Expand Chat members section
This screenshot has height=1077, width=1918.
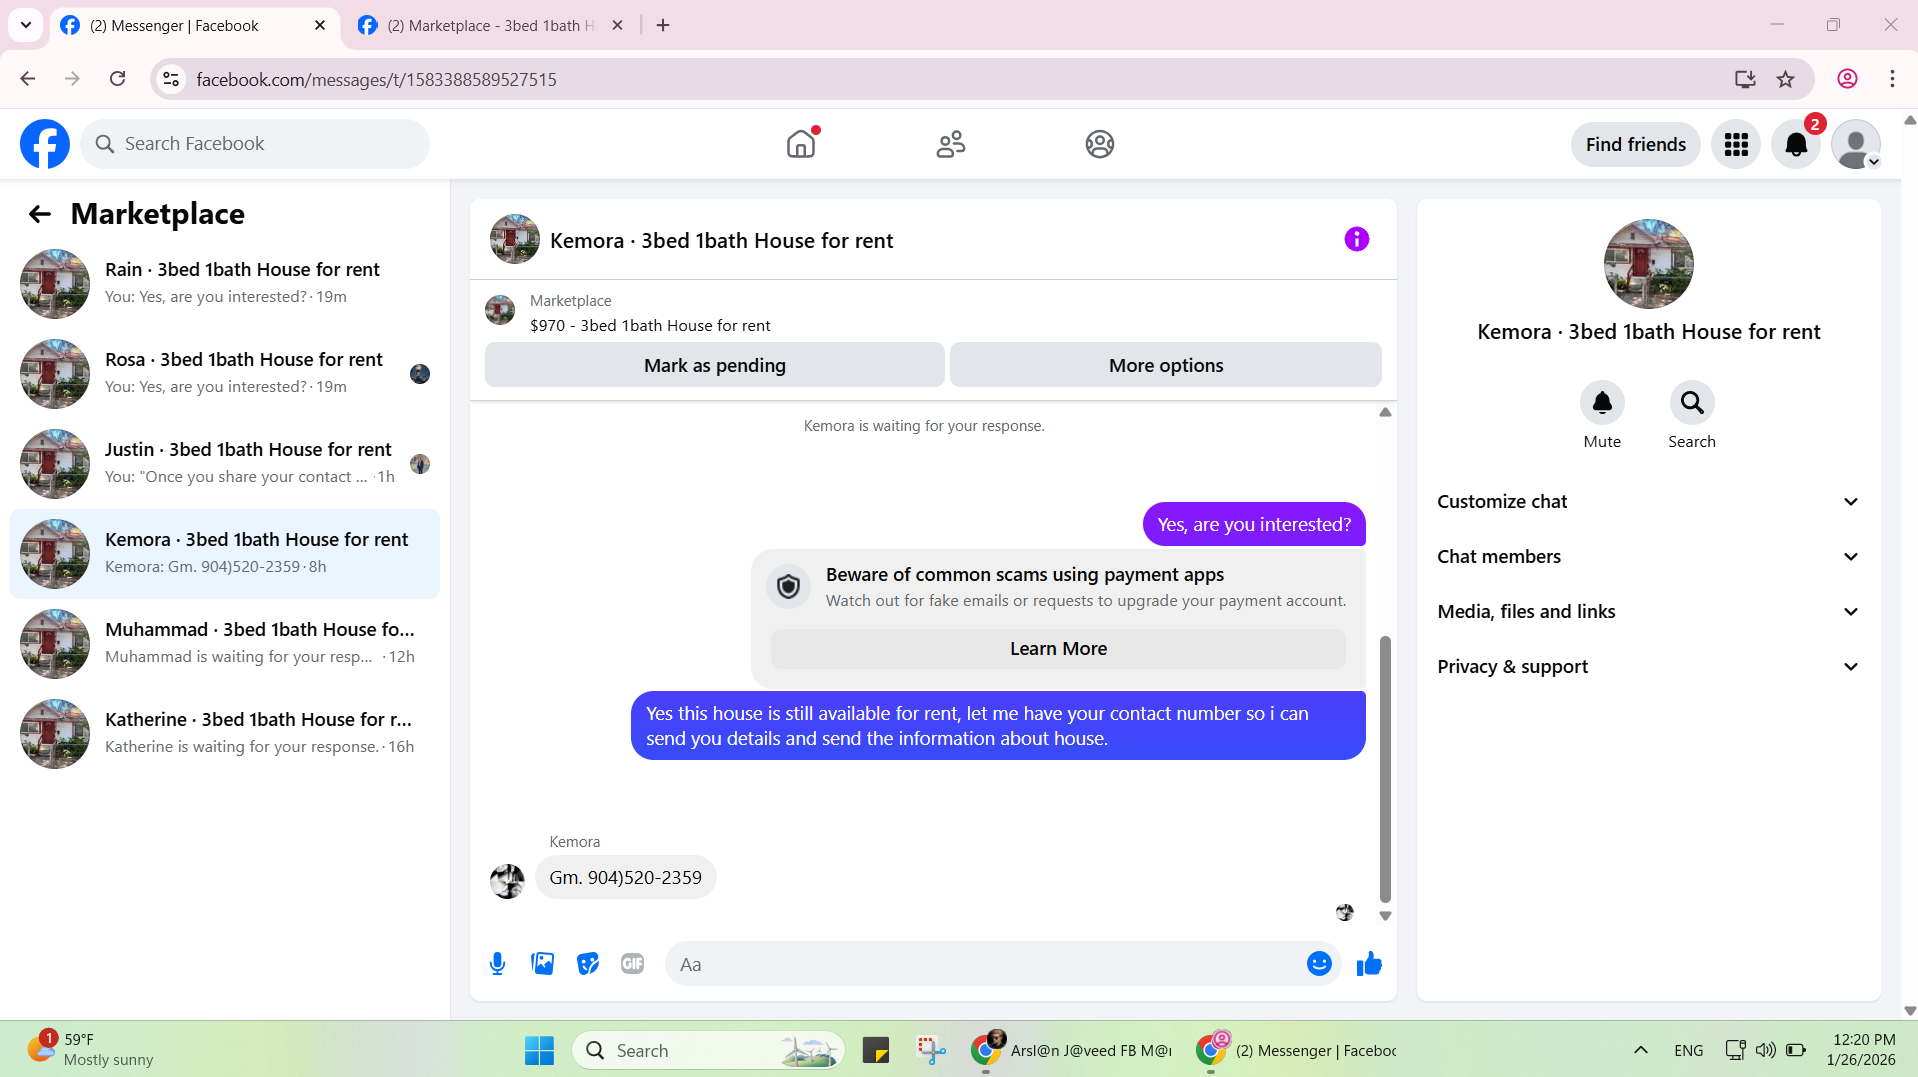1648,557
